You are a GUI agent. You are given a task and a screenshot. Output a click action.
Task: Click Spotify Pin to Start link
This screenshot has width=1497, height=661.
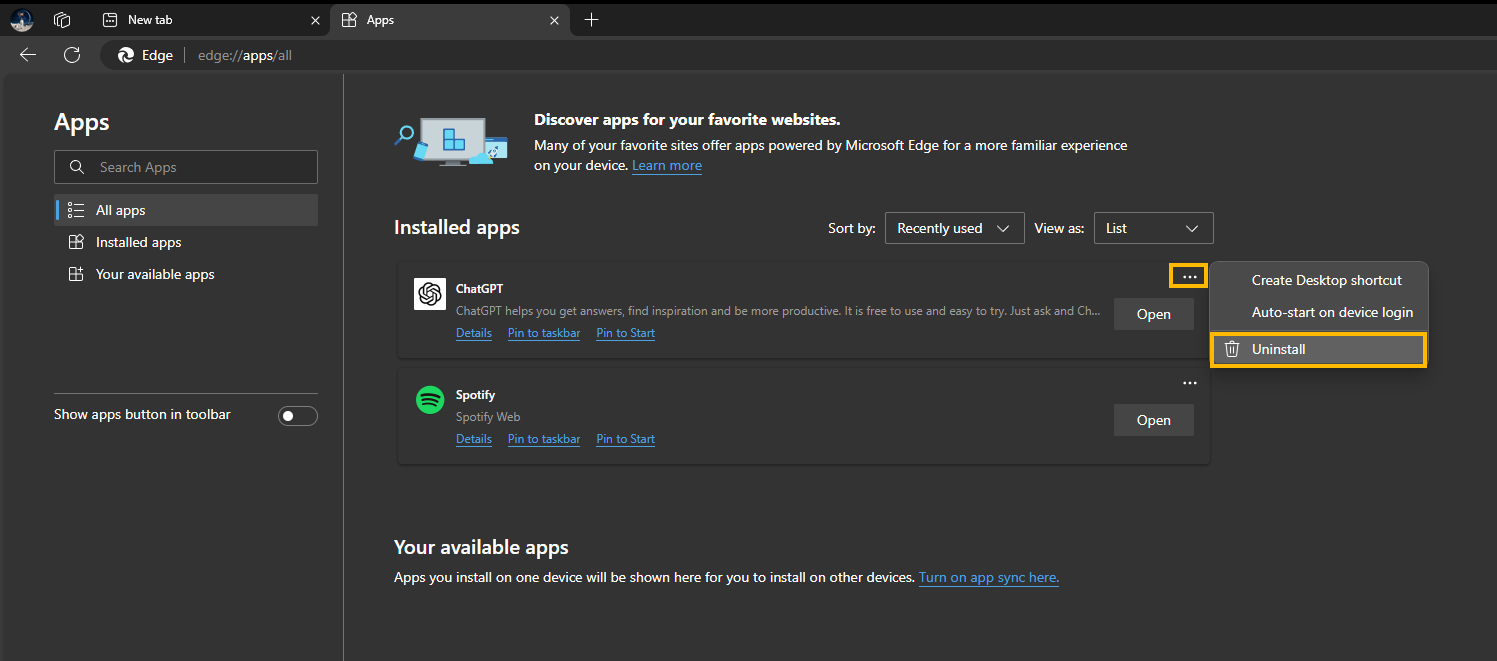[626, 439]
